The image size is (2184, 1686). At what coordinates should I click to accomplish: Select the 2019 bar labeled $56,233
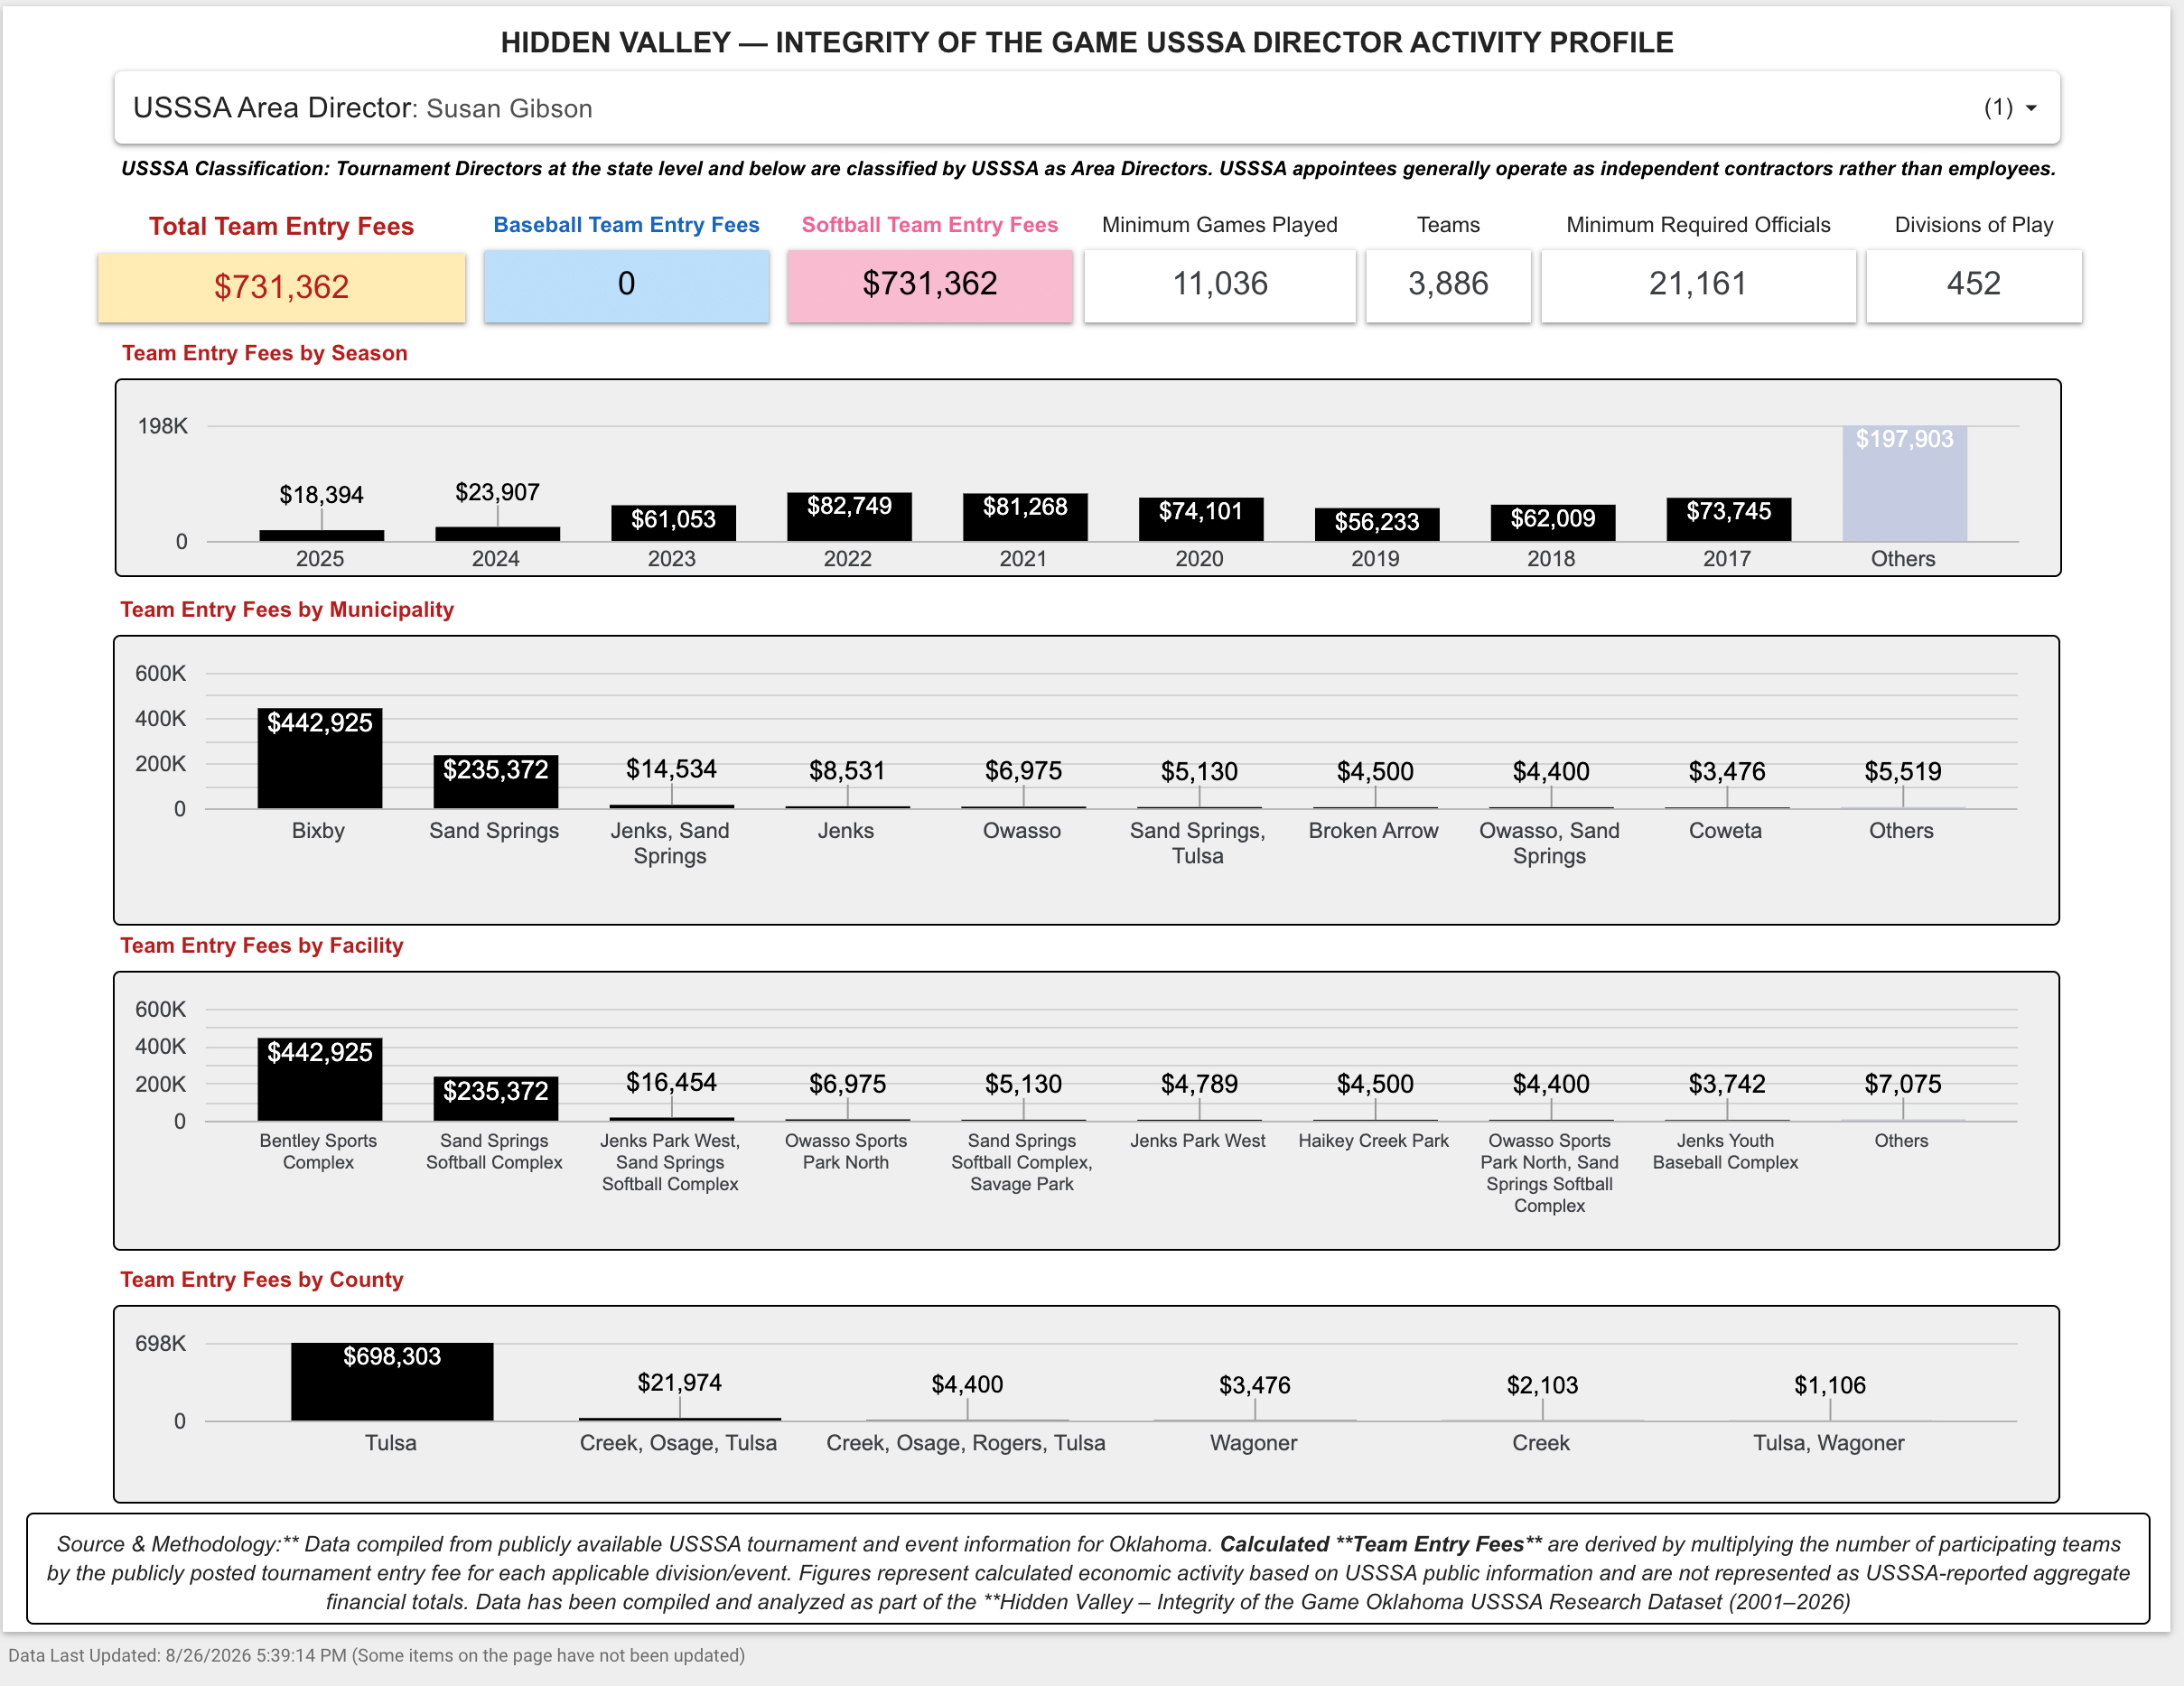(x=1377, y=525)
